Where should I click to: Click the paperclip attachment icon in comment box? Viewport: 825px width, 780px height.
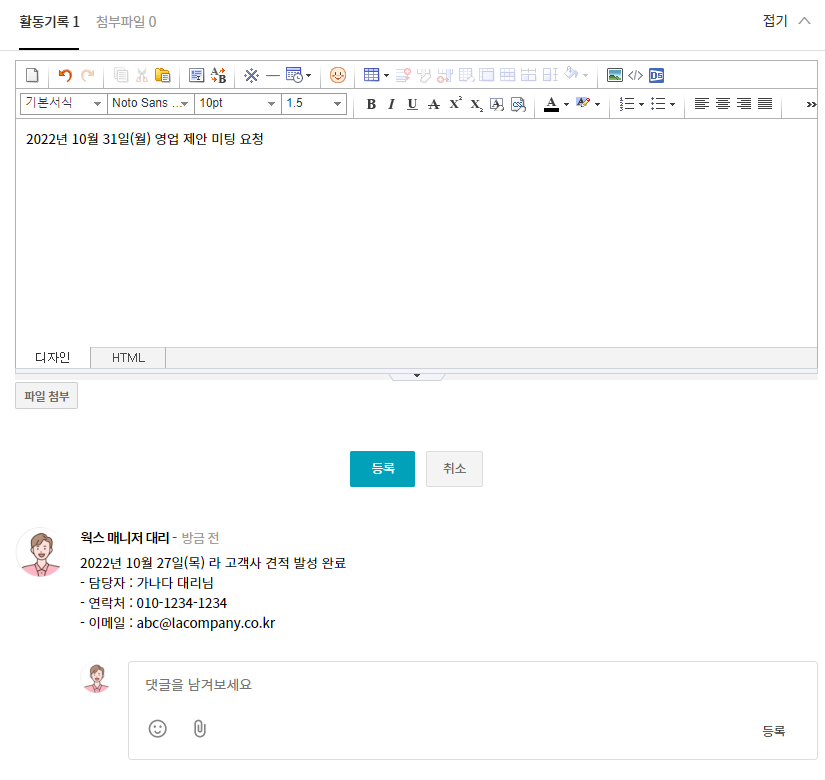(x=199, y=729)
